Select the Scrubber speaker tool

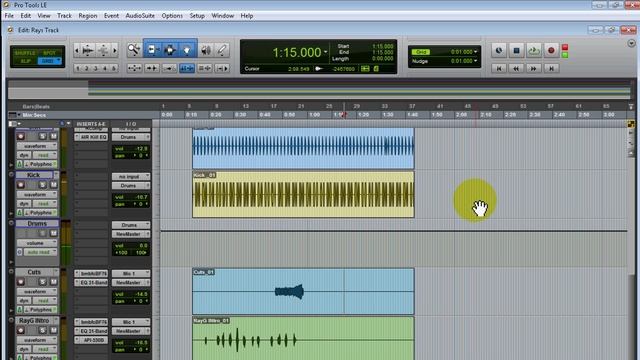[x=206, y=50]
